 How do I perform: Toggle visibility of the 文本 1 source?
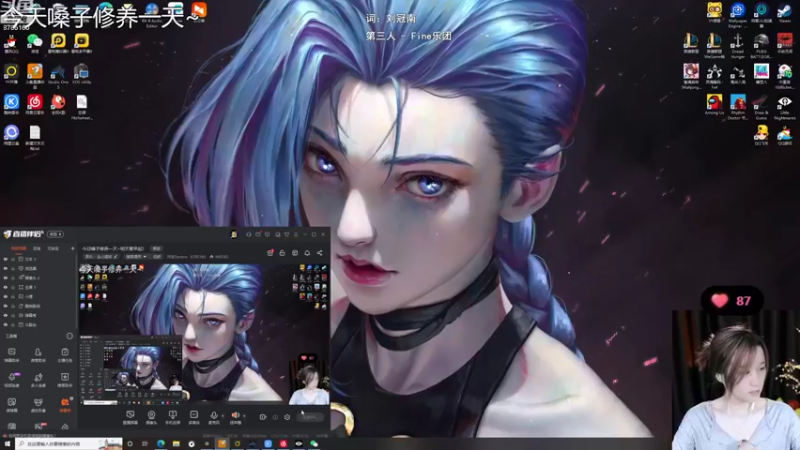point(6,259)
